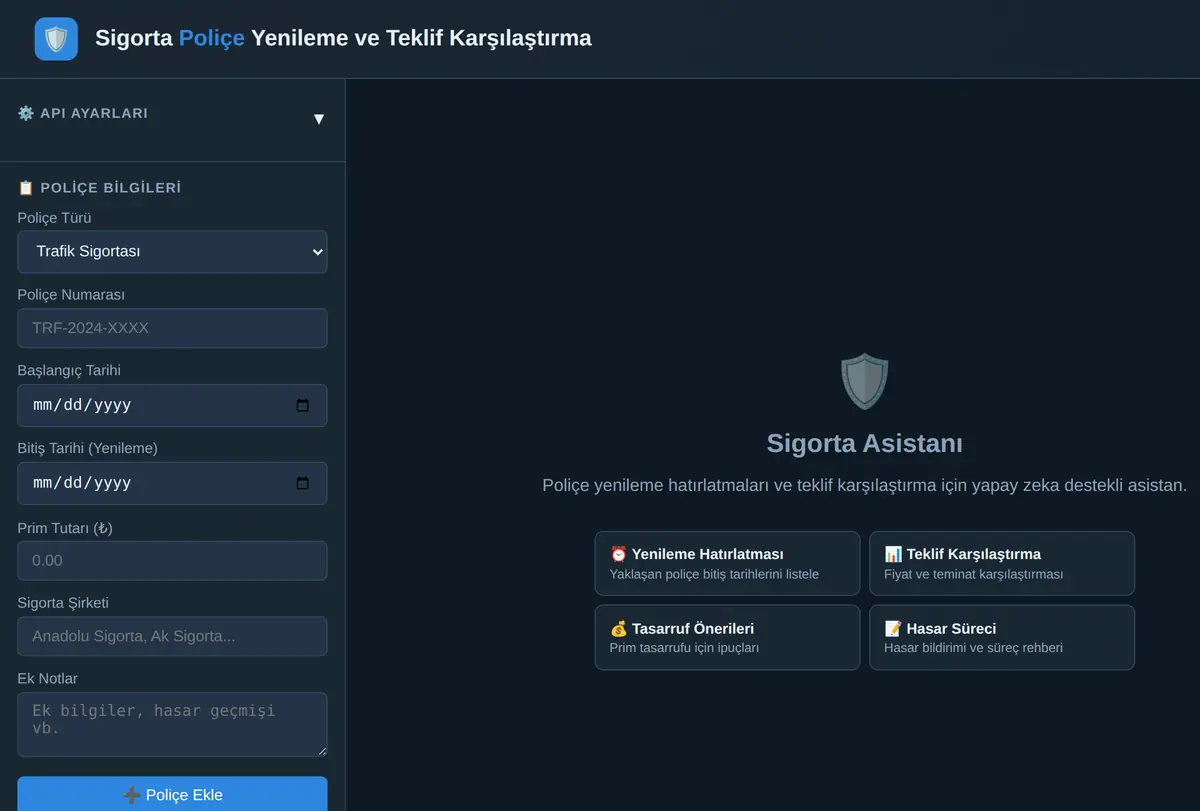Click the Poliçe Ekle button

[172, 794]
